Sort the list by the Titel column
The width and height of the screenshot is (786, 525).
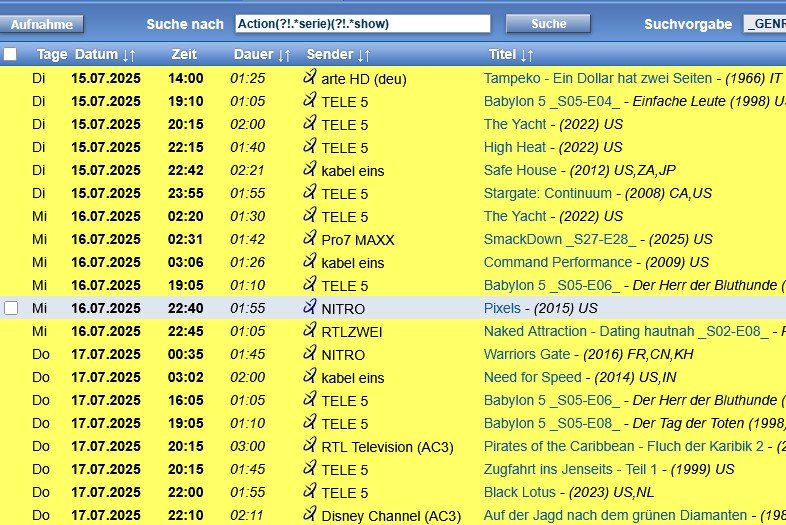pyautogui.click(x=527, y=55)
